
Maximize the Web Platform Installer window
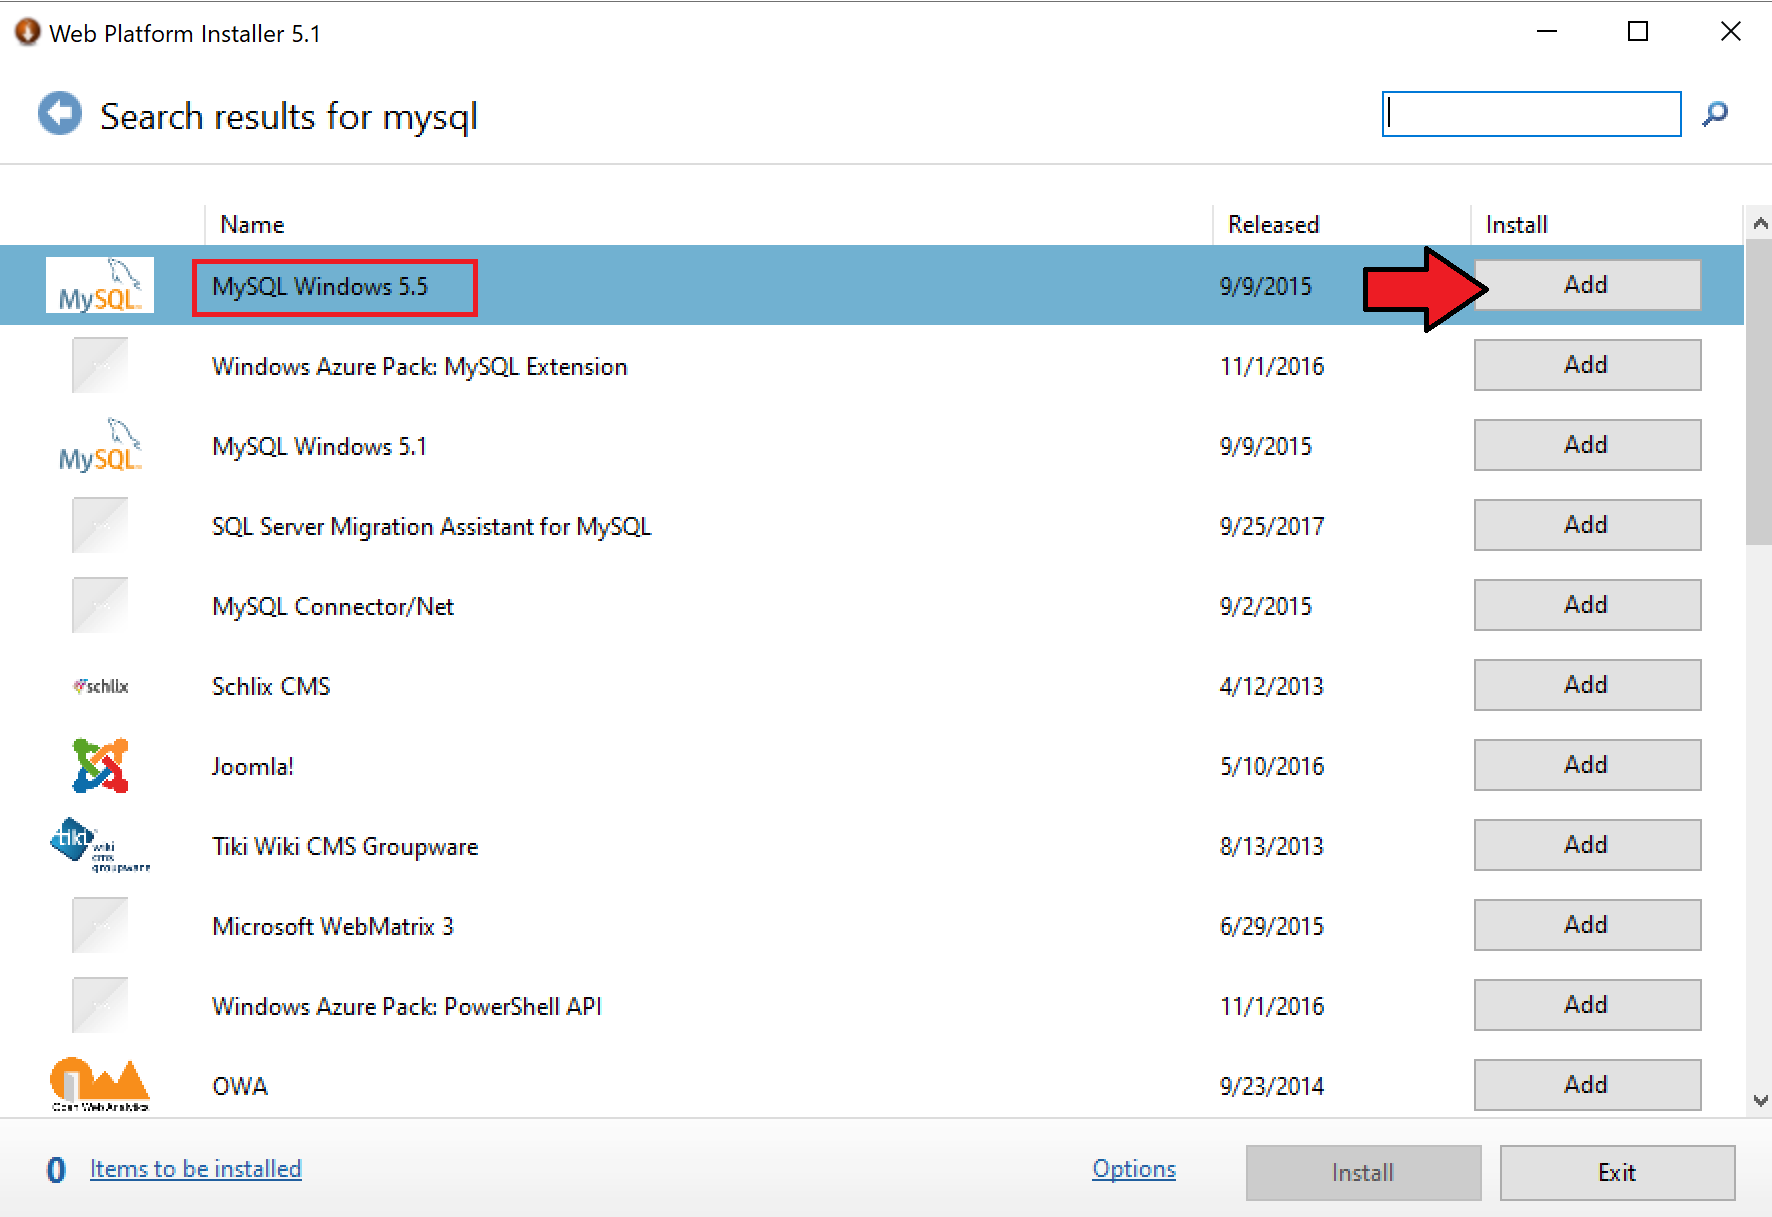[x=1638, y=32]
